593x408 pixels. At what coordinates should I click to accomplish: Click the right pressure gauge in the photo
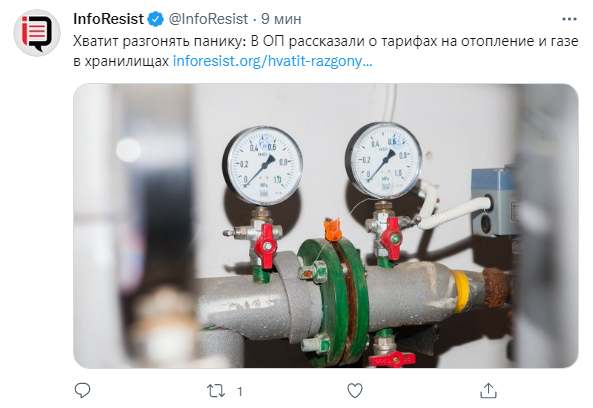tap(383, 160)
